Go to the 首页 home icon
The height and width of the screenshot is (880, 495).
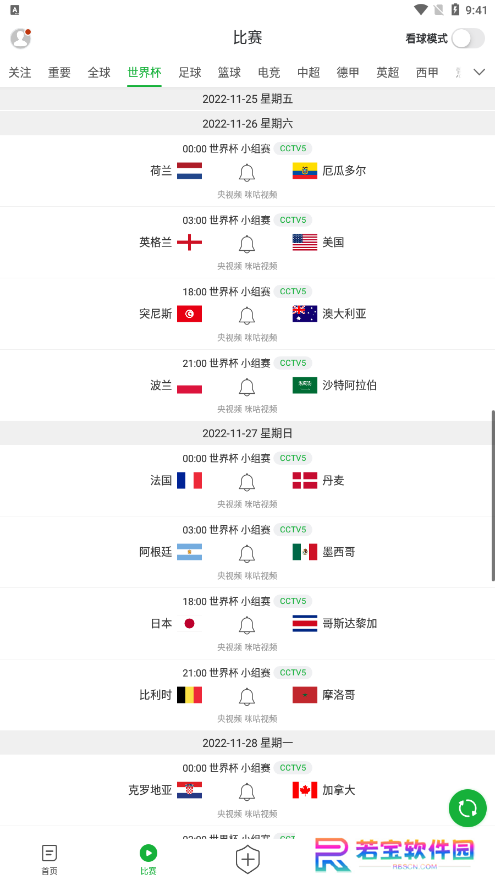(49, 860)
